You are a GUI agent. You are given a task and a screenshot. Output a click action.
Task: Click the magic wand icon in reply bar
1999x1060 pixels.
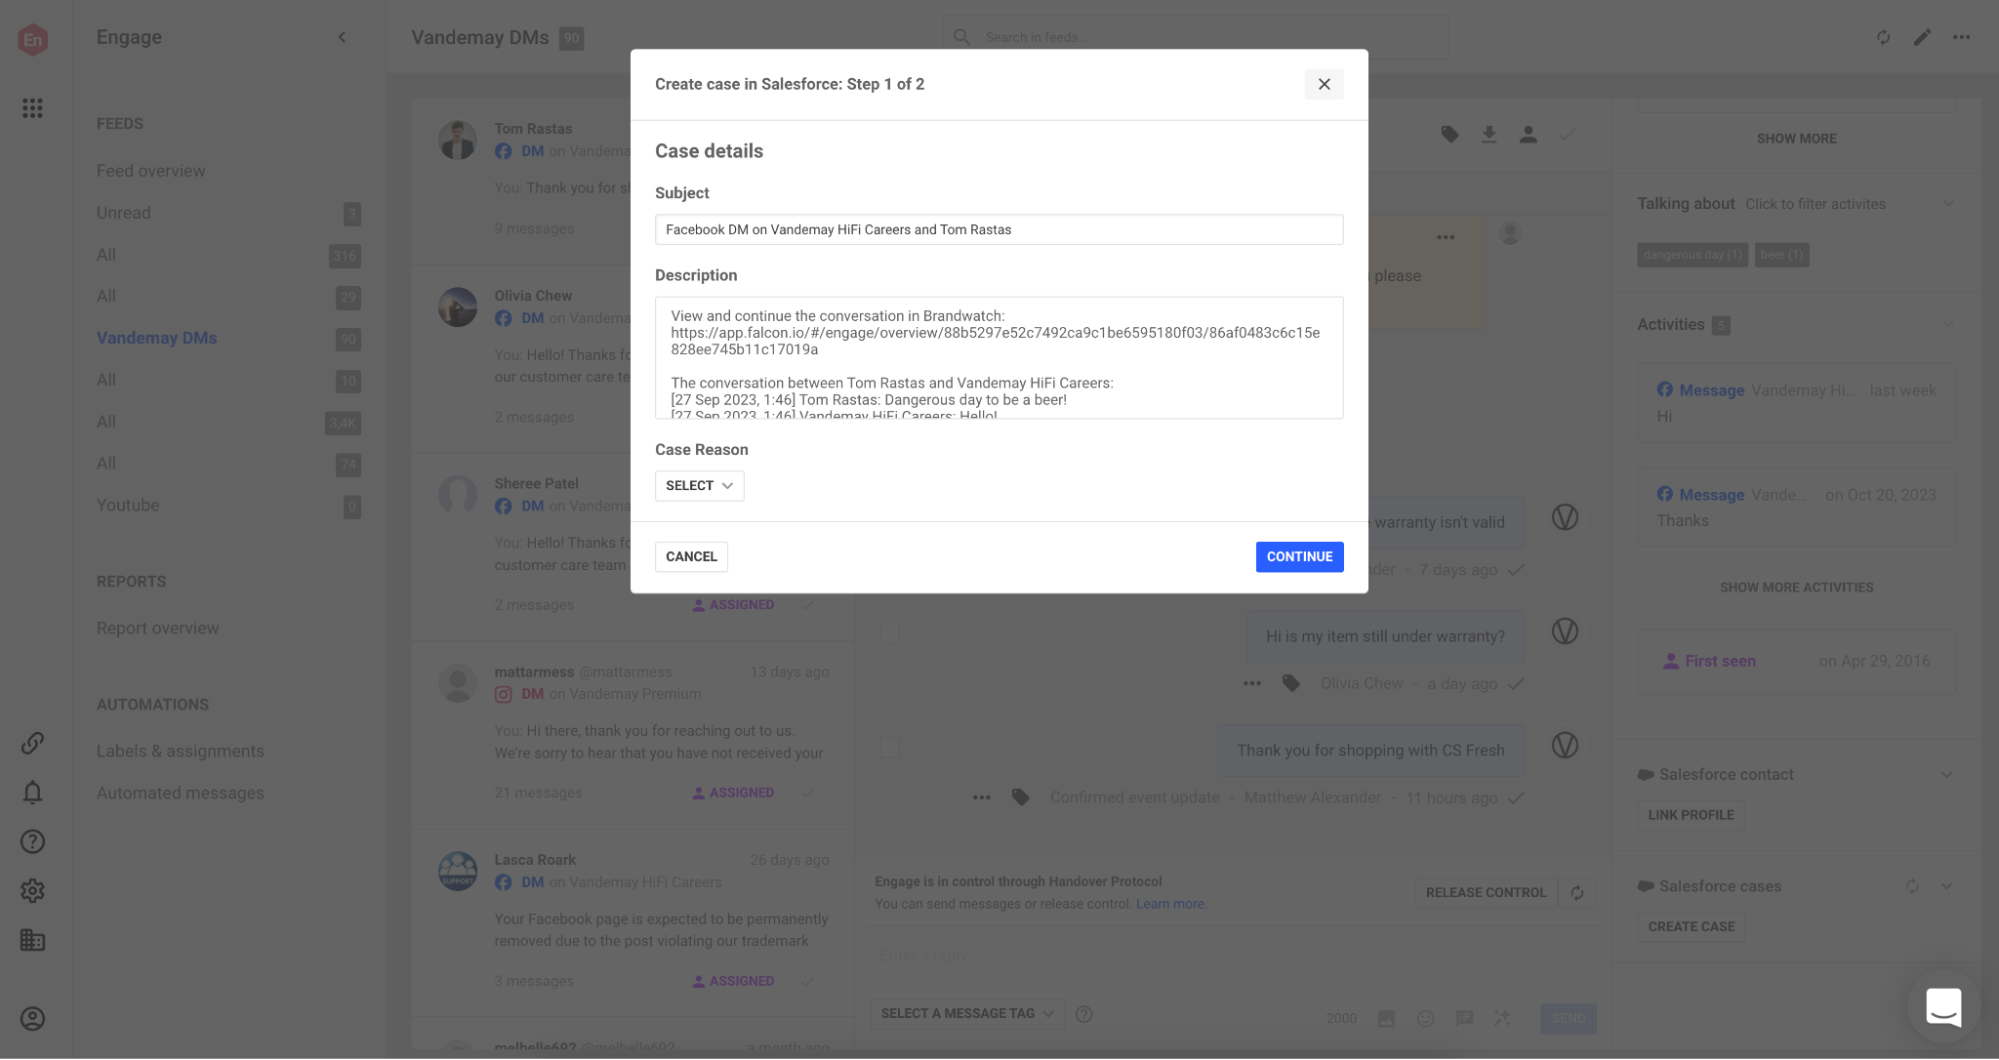[1502, 1018]
